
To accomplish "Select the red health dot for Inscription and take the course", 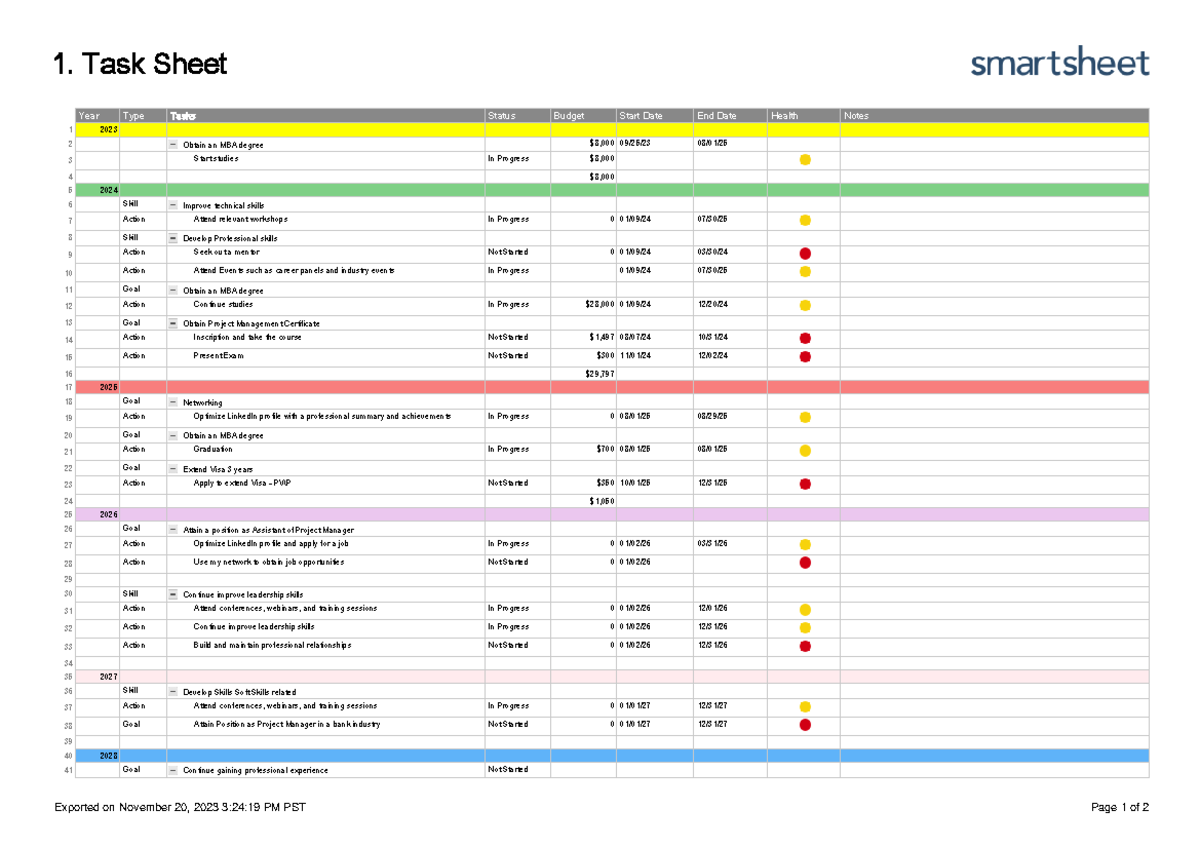I will (805, 338).
